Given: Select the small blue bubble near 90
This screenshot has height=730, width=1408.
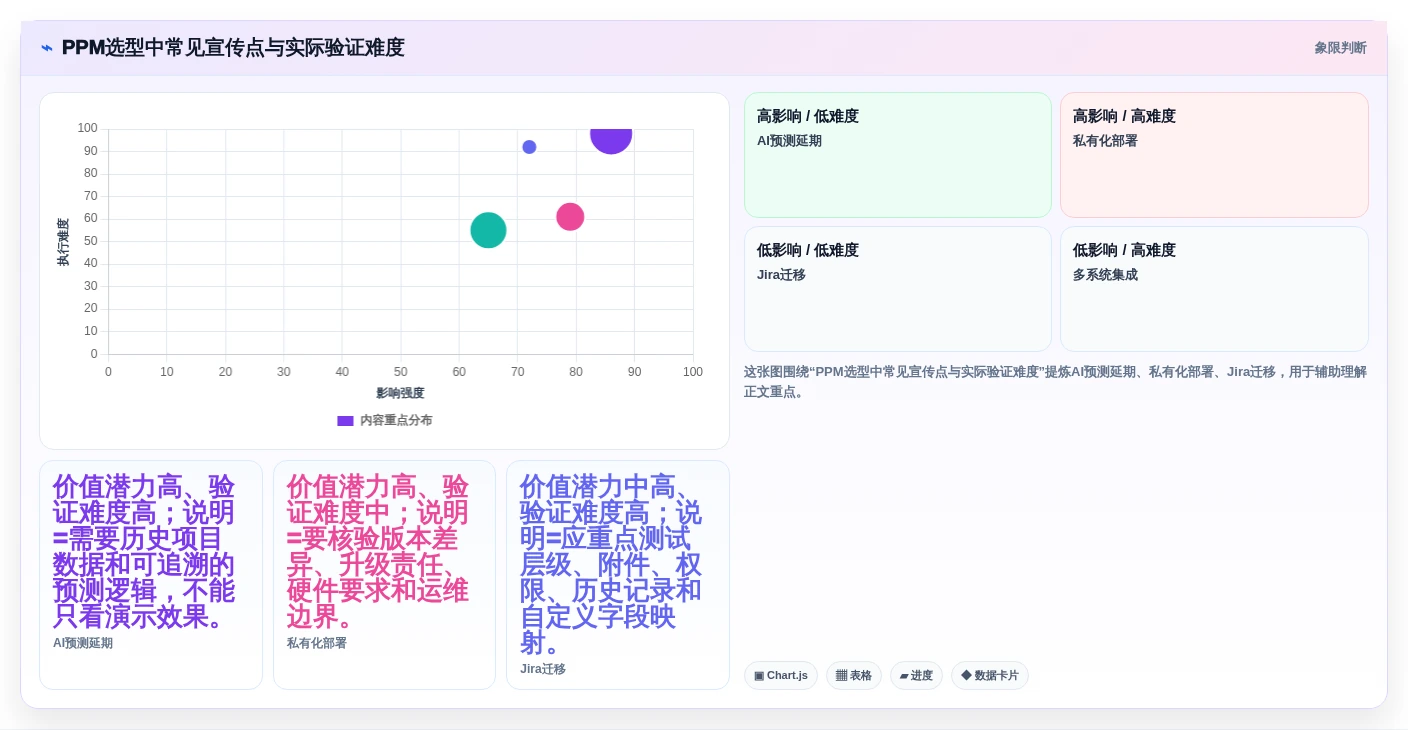Looking at the screenshot, I should [x=529, y=147].
